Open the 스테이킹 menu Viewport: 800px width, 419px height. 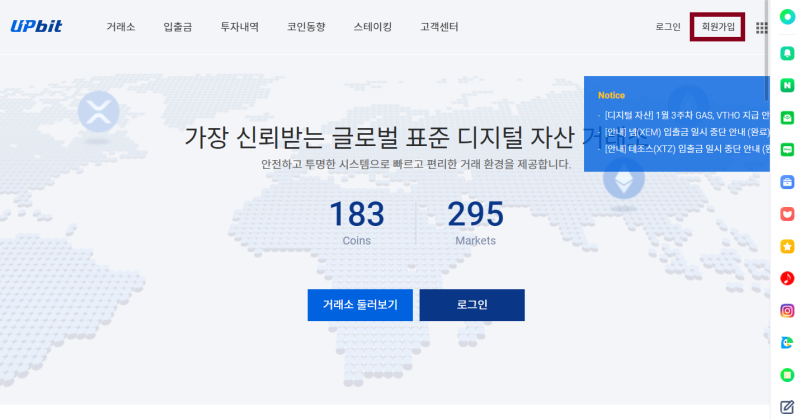(x=373, y=27)
